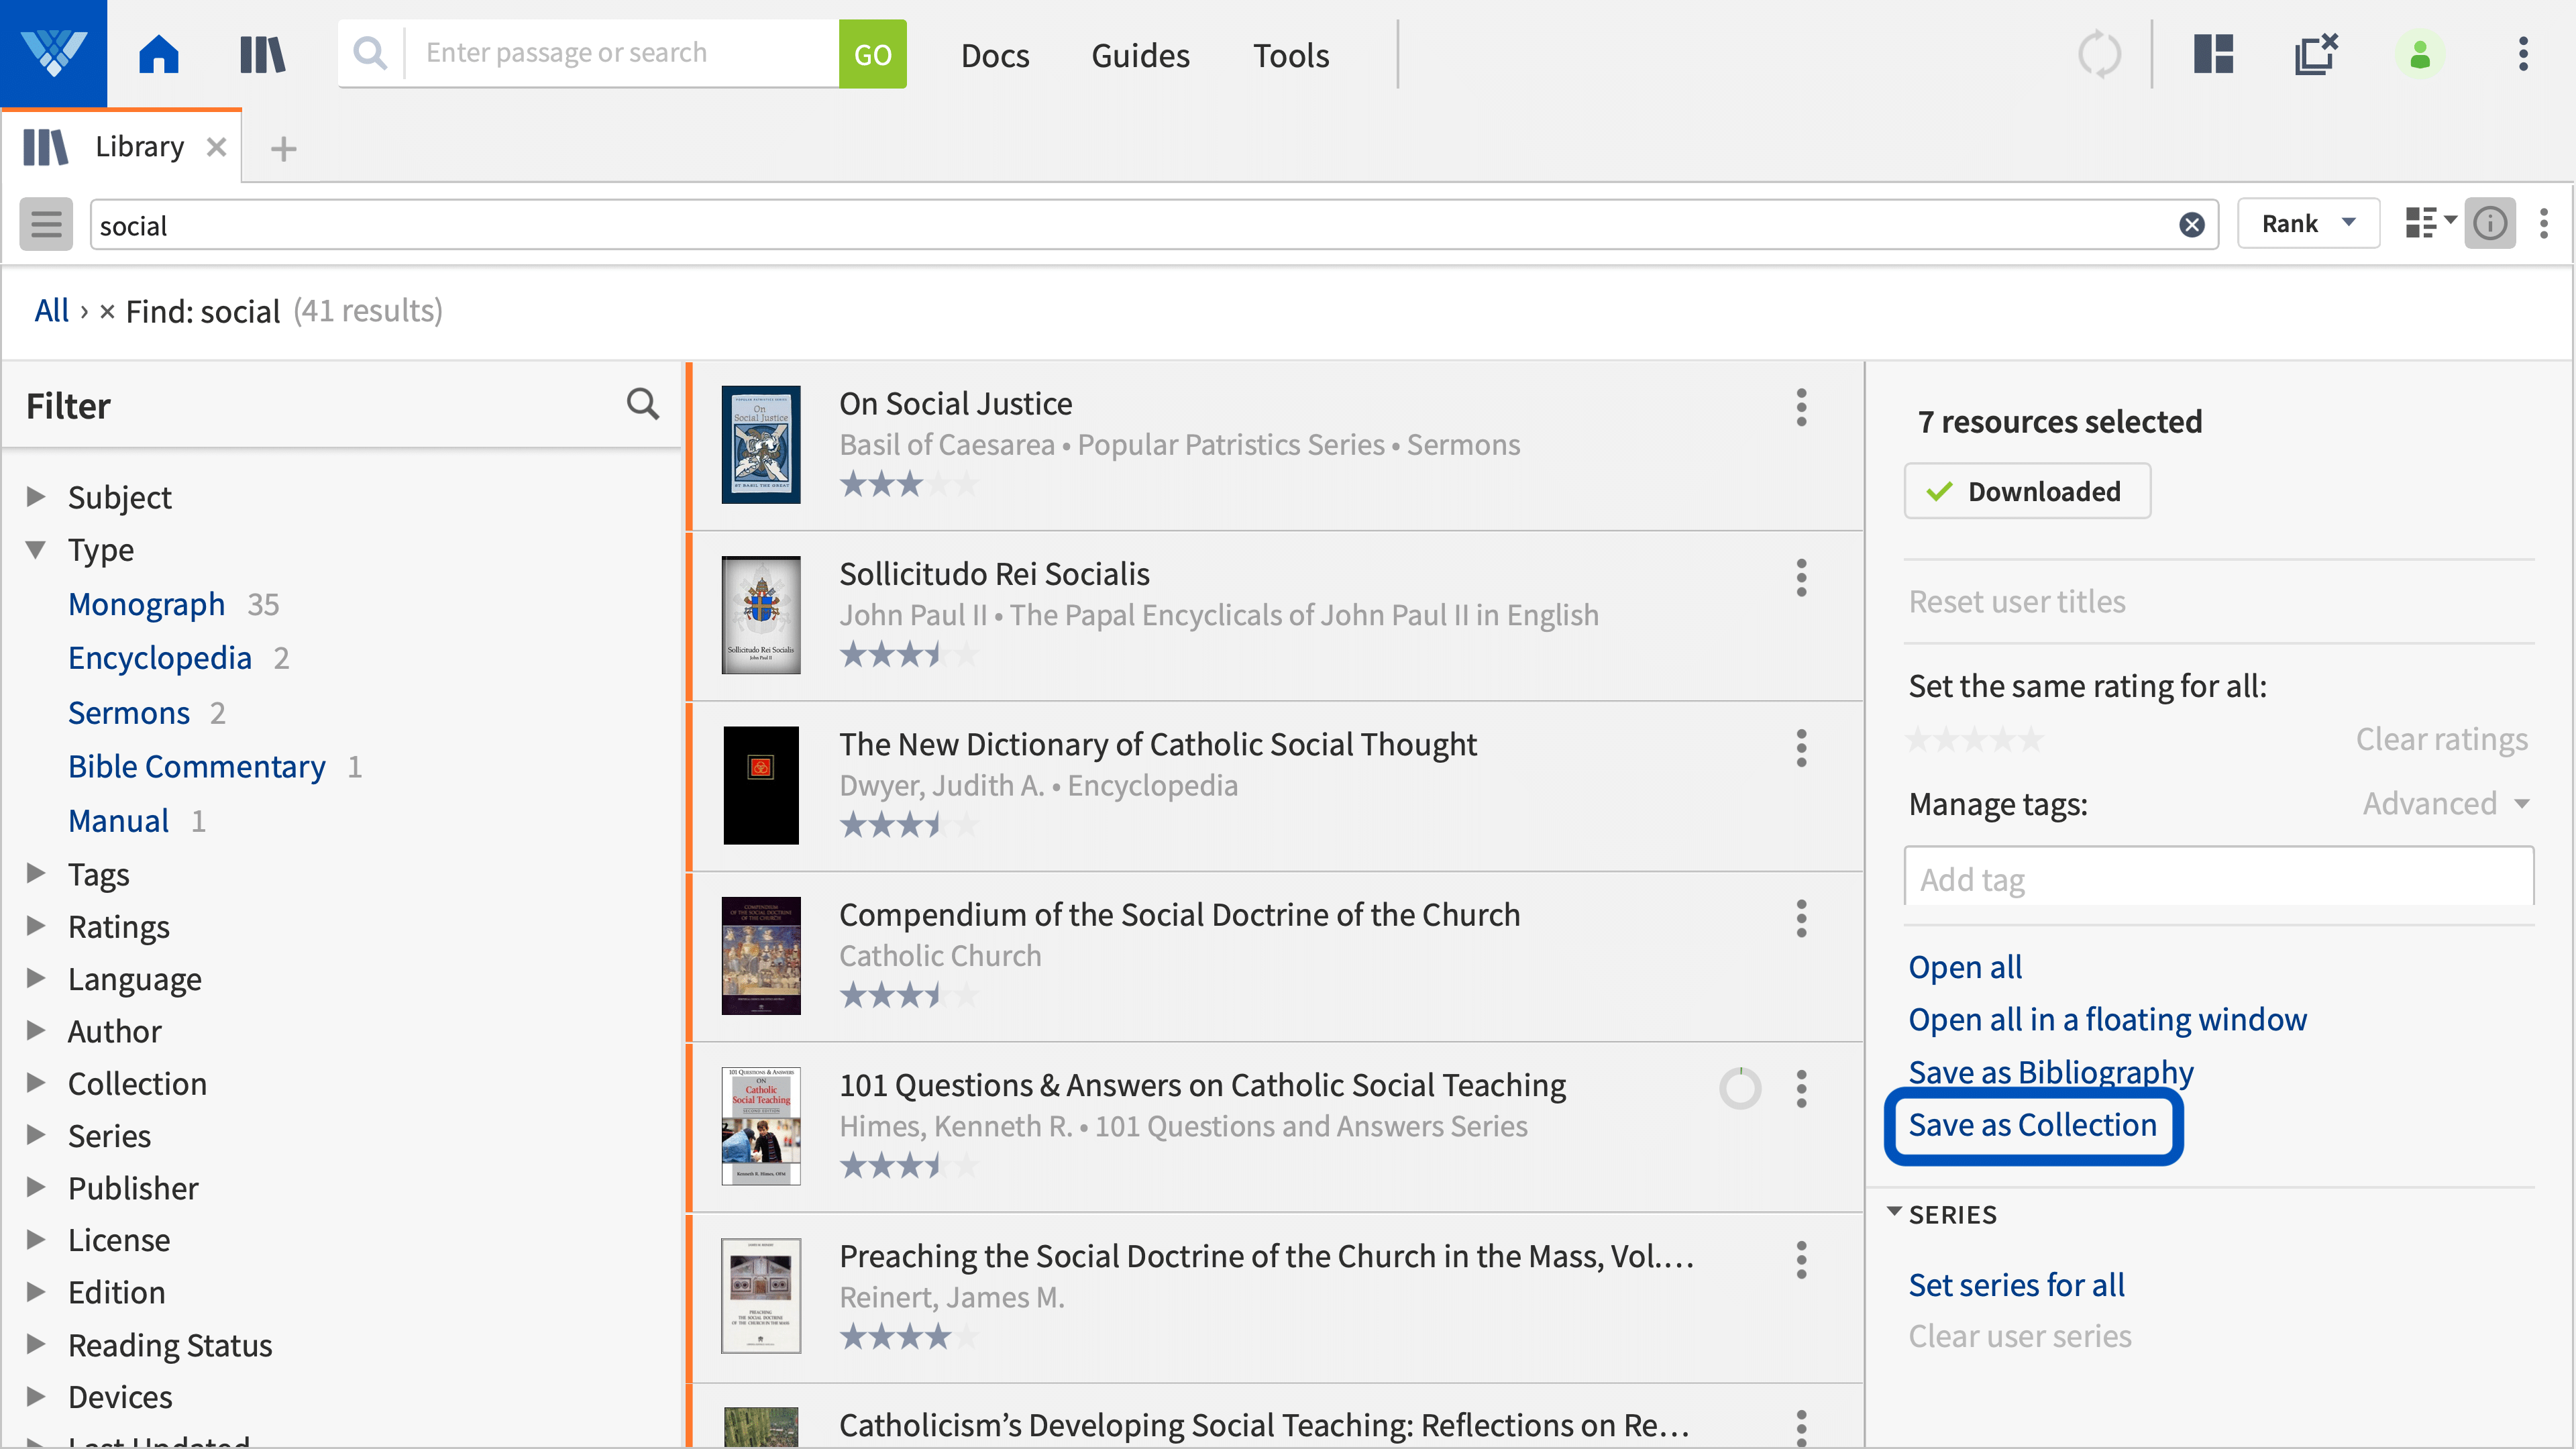Expand the Tags filter
The image size is (2576, 1449).
[x=36, y=873]
